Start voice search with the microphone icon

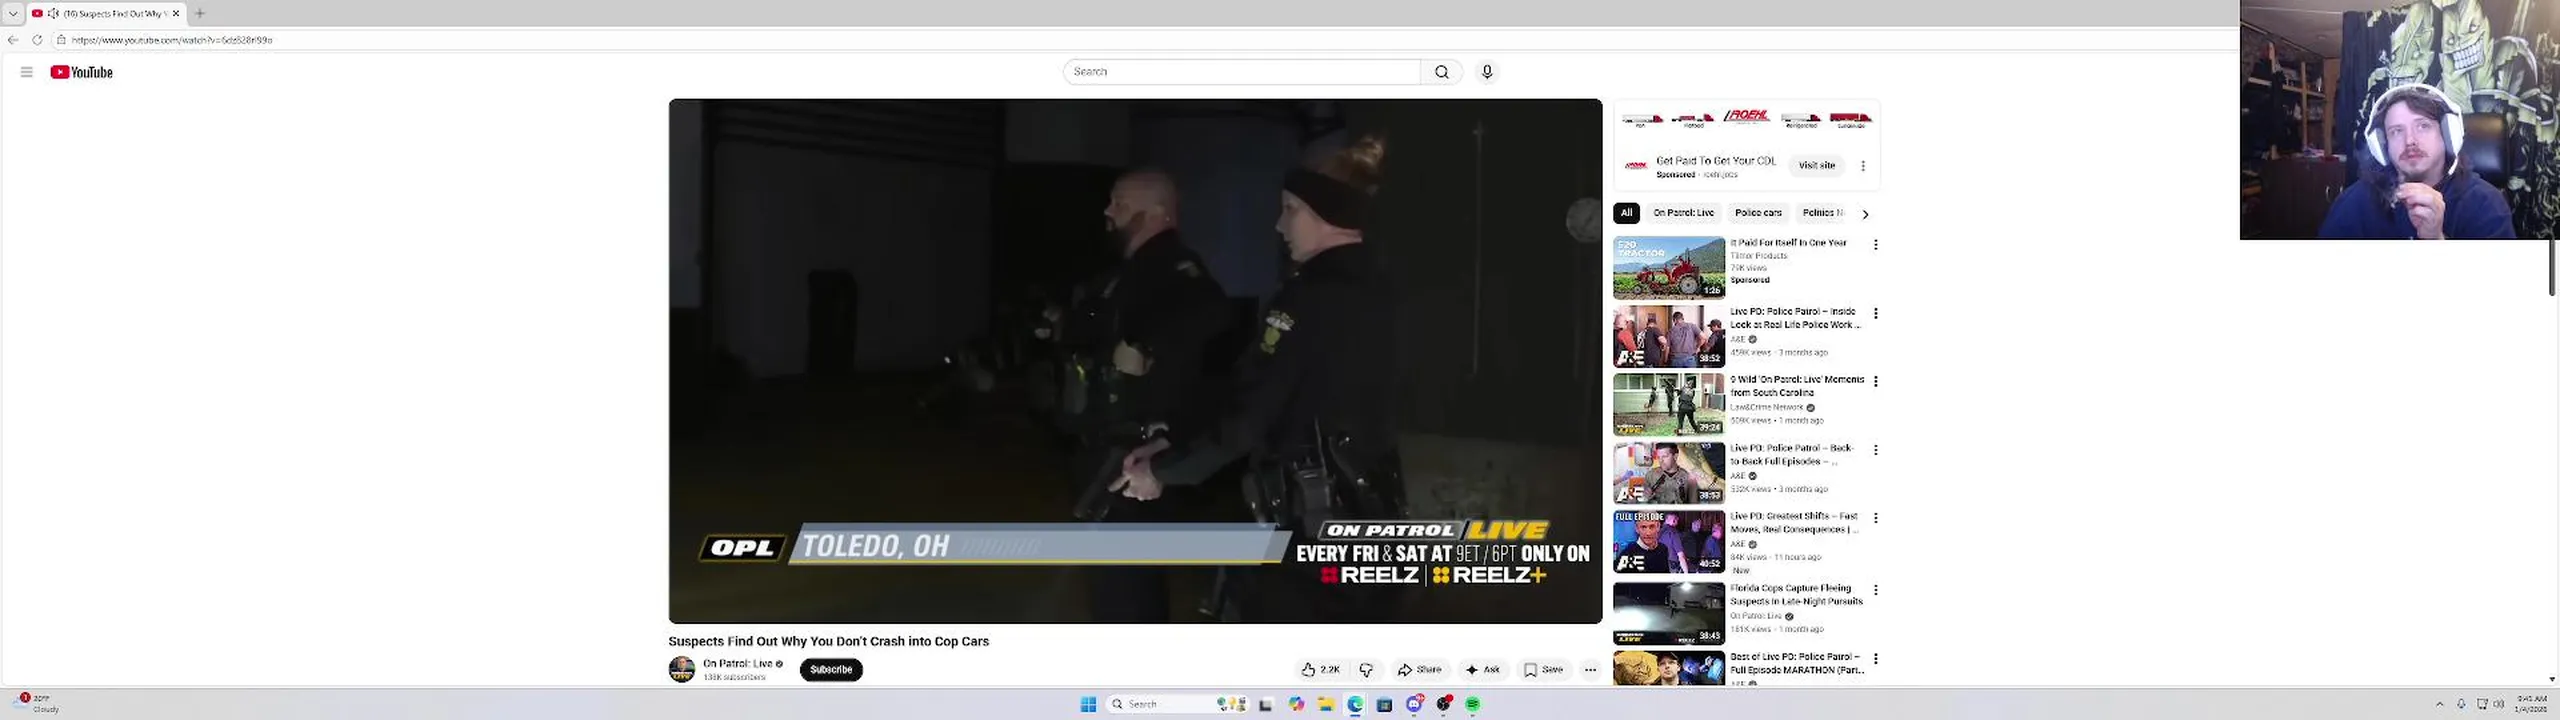pyautogui.click(x=1487, y=72)
